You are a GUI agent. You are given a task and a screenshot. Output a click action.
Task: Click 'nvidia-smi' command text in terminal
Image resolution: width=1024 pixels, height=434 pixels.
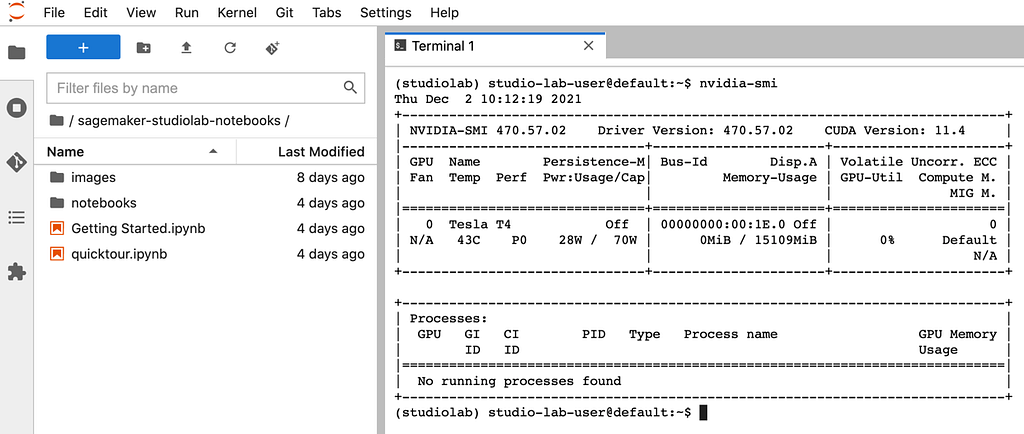[x=738, y=84]
